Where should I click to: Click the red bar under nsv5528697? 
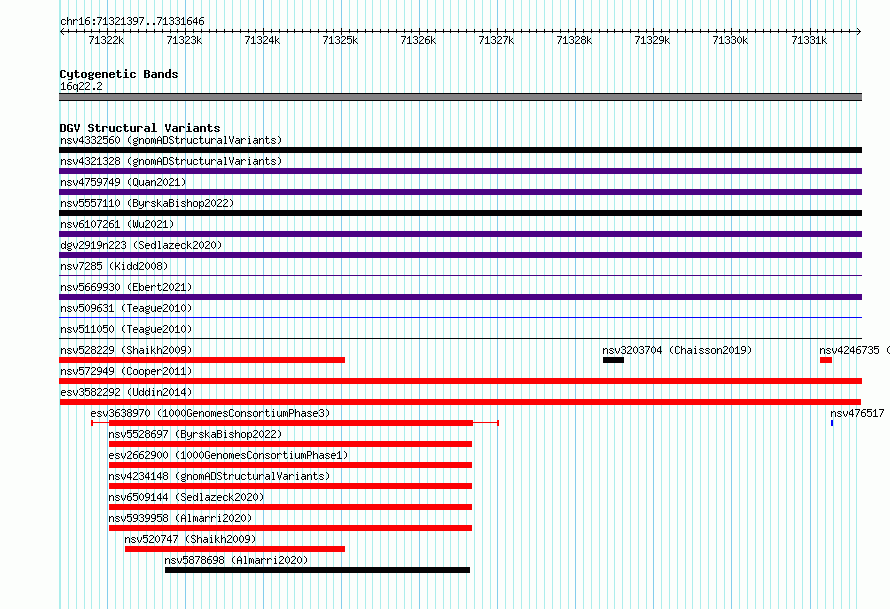(x=290, y=444)
